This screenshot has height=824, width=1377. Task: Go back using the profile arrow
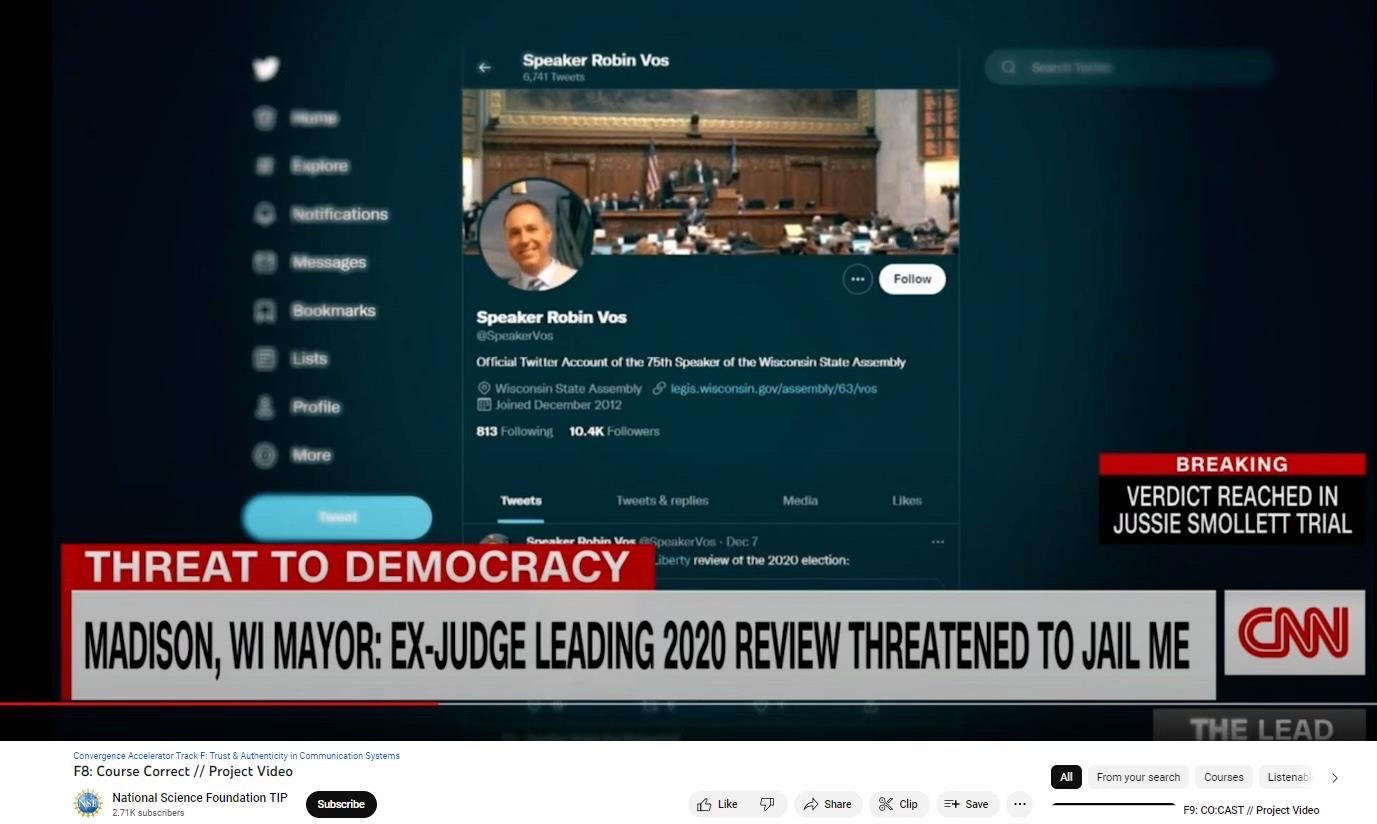[x=485, y=67]
